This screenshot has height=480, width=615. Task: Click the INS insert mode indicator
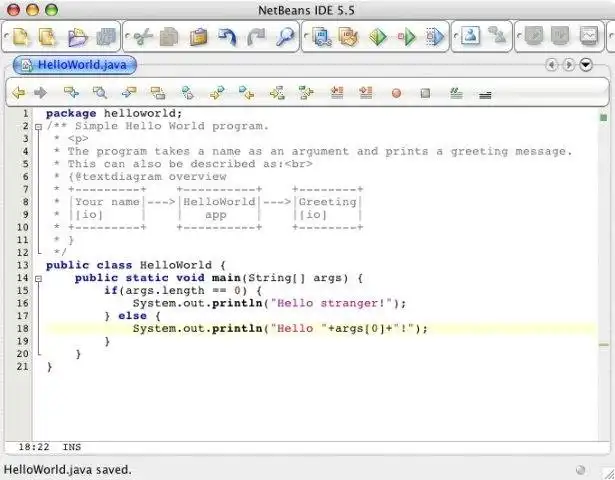coord(72,447)
